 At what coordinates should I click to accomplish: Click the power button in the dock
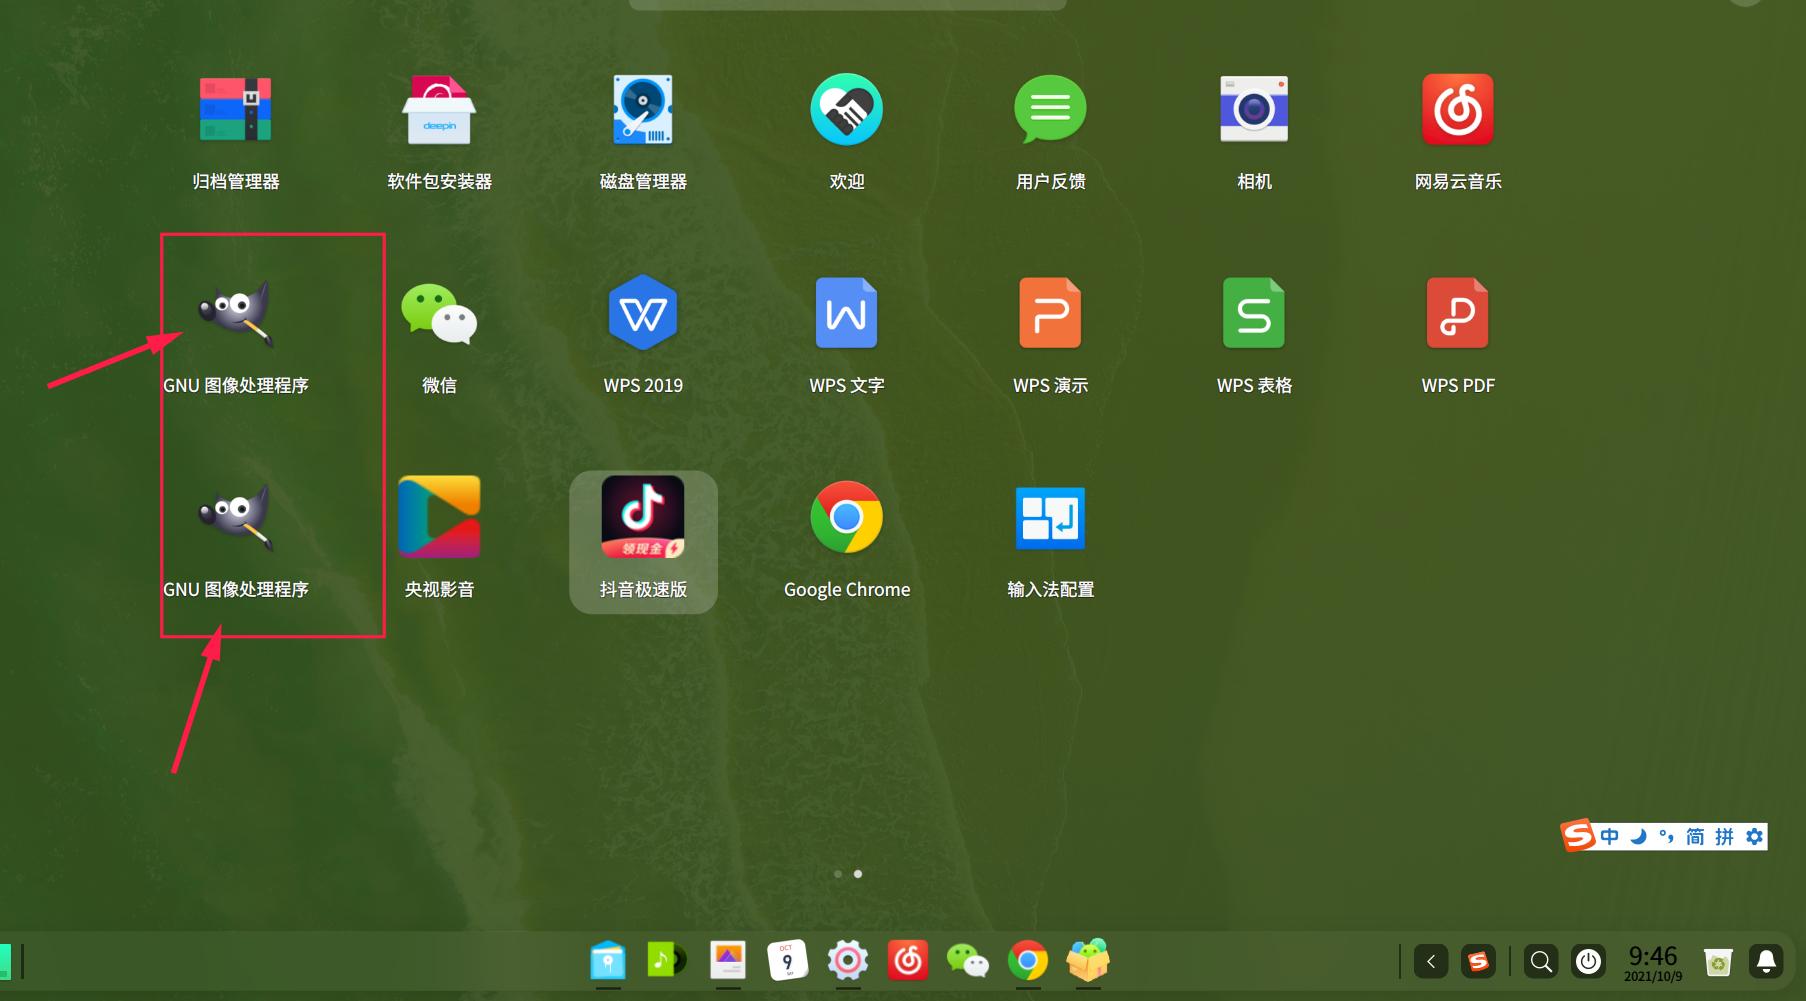1588,962
